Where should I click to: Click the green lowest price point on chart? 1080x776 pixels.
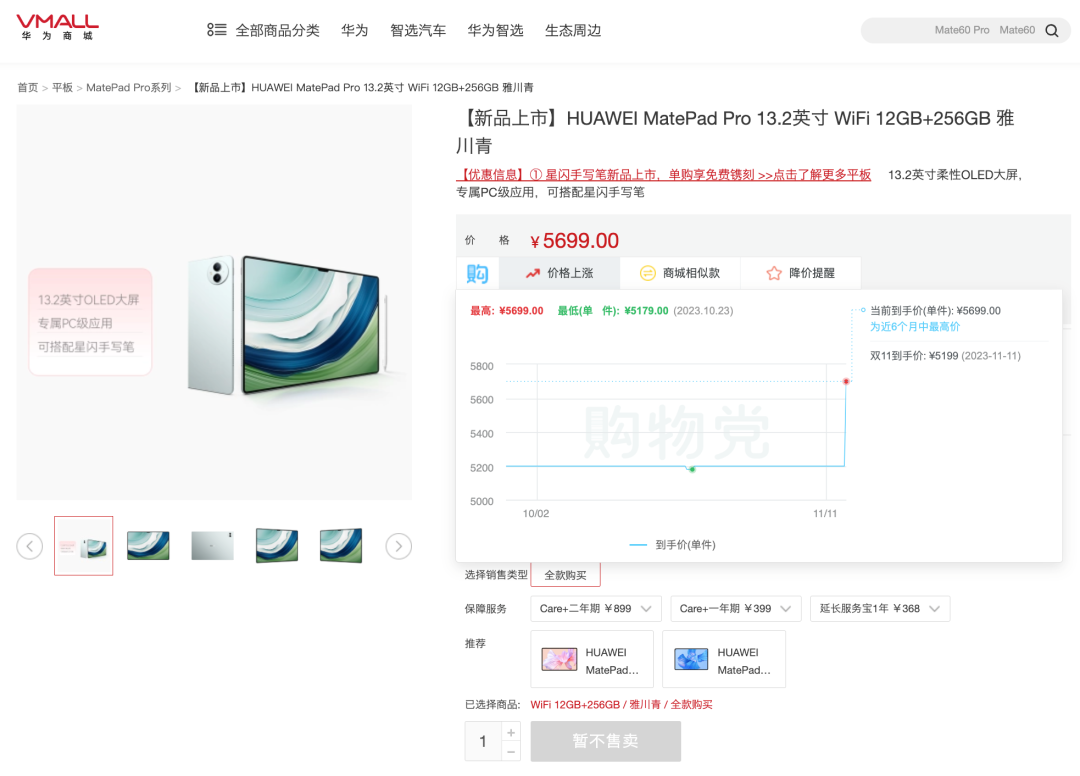(x=692, y=470)
